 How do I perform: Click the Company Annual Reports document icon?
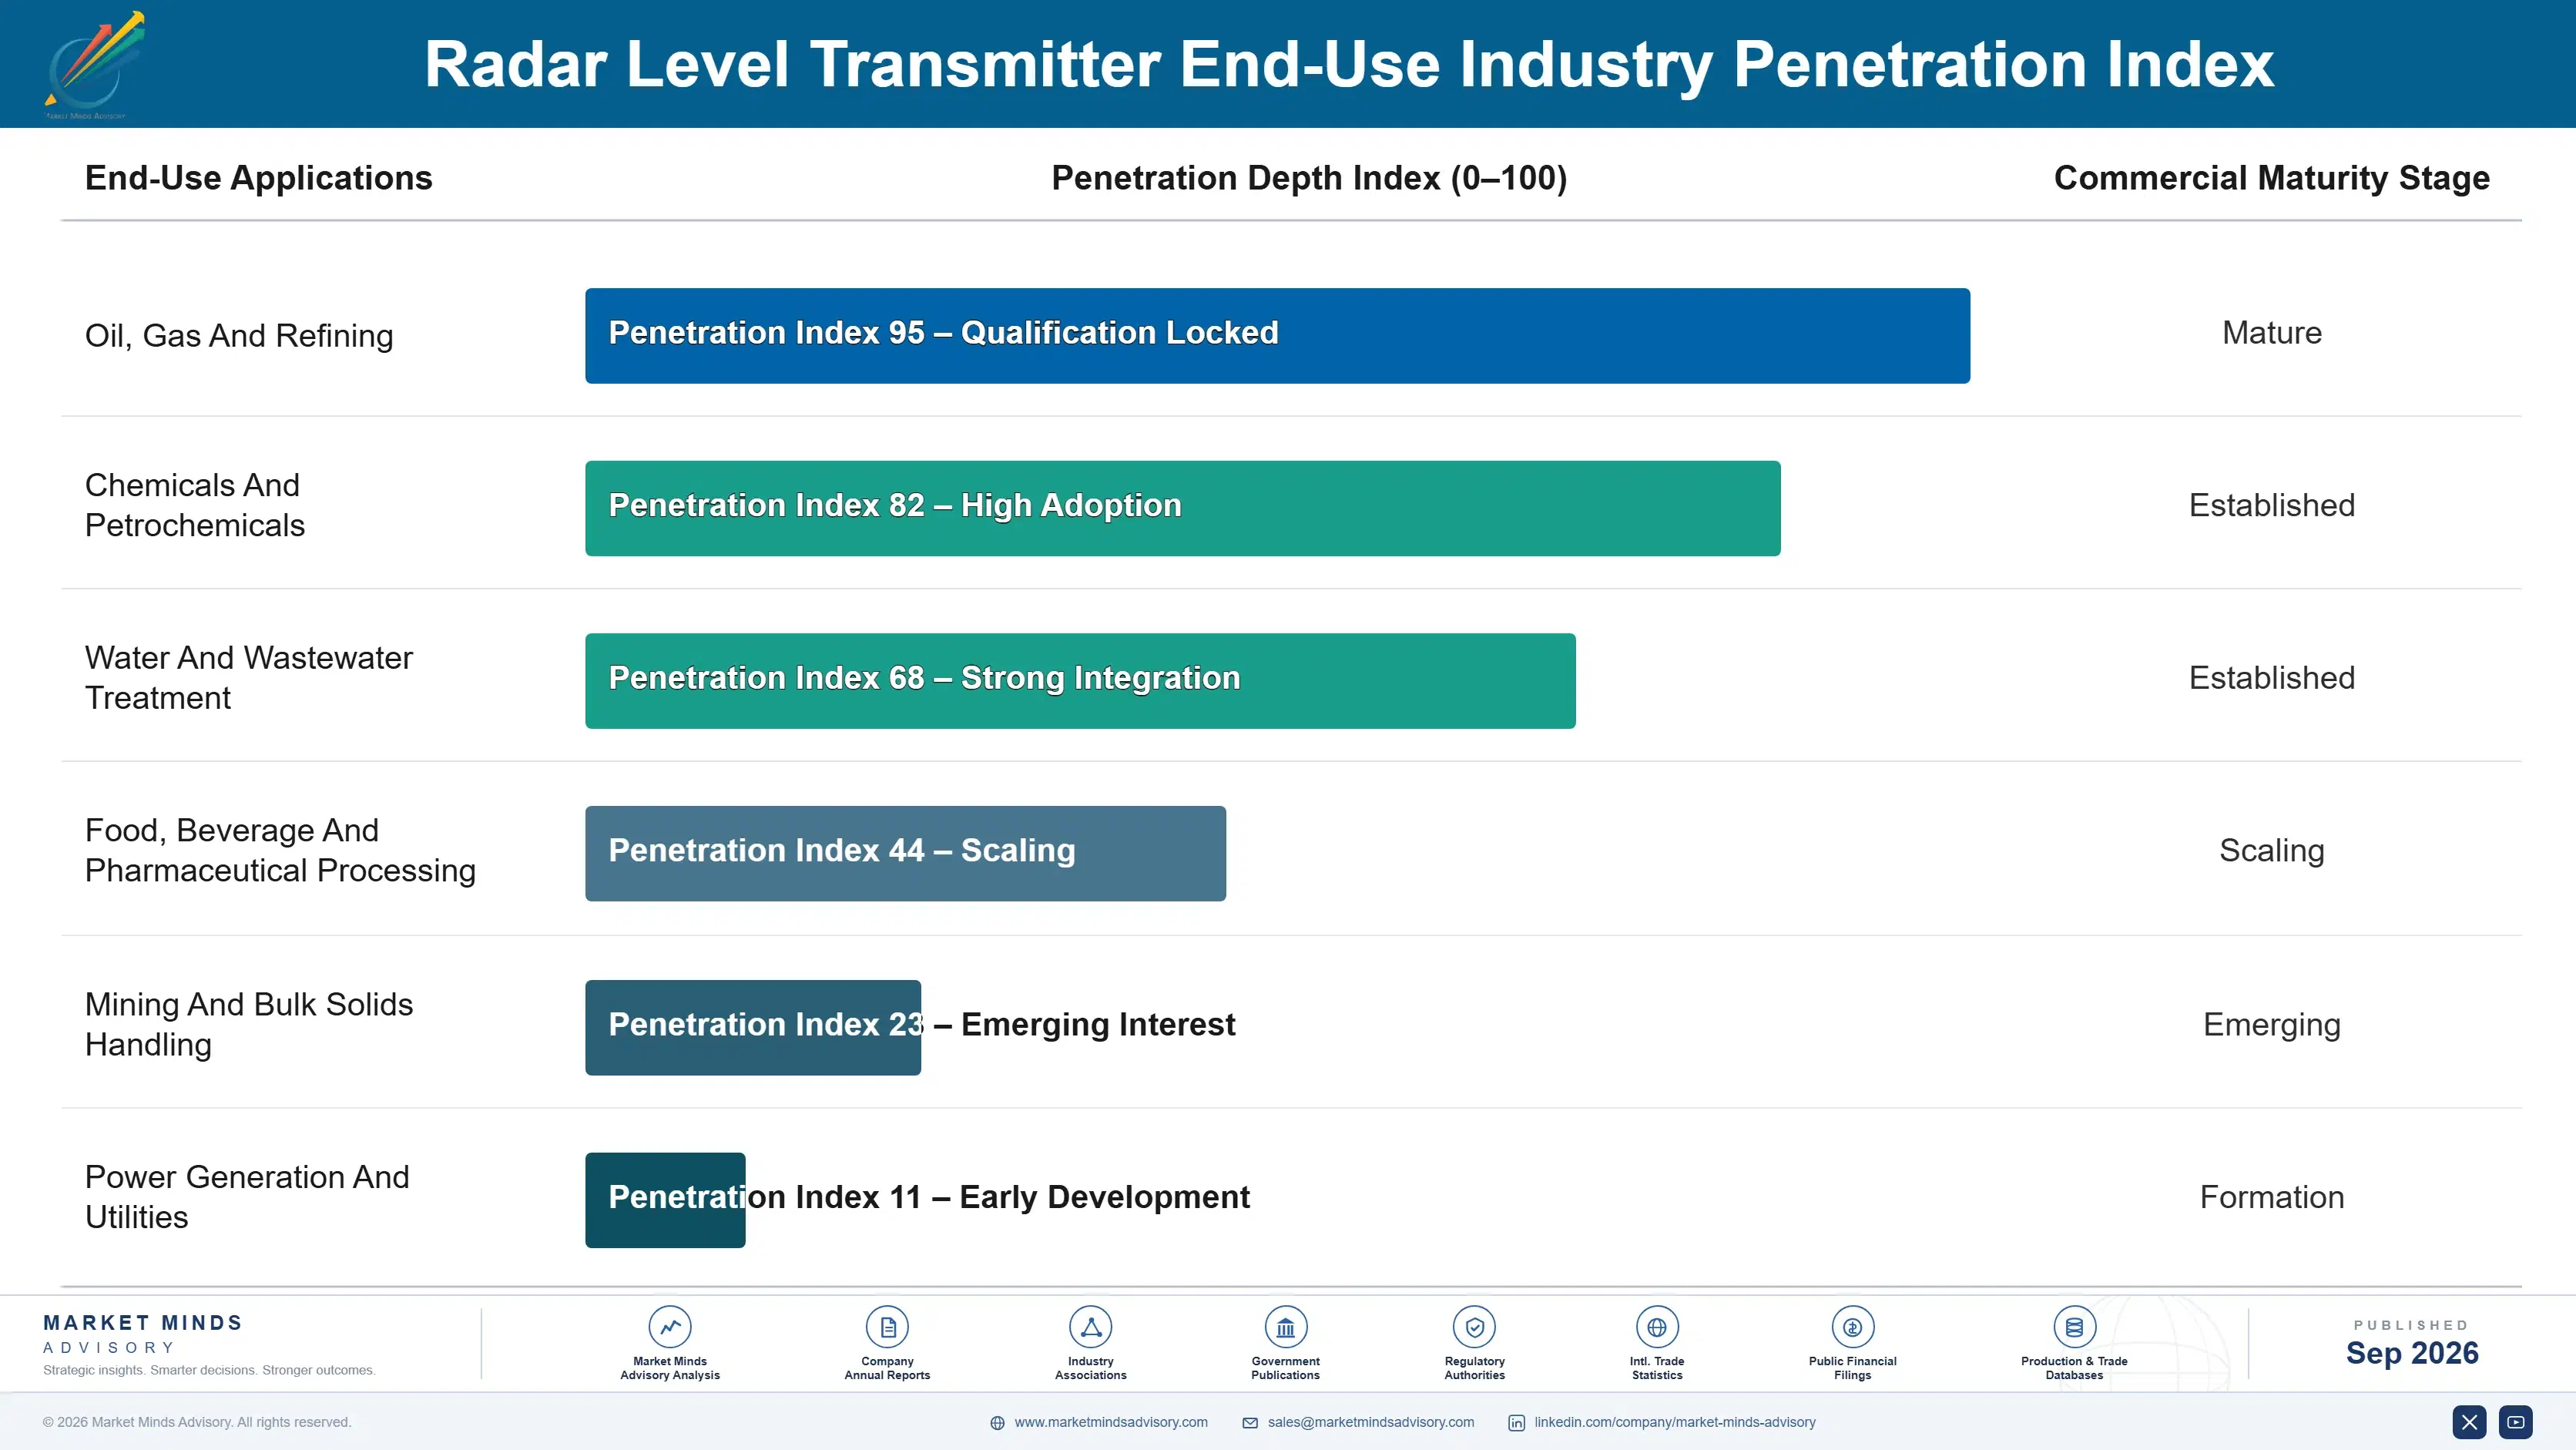click(x=887, y=1327)
